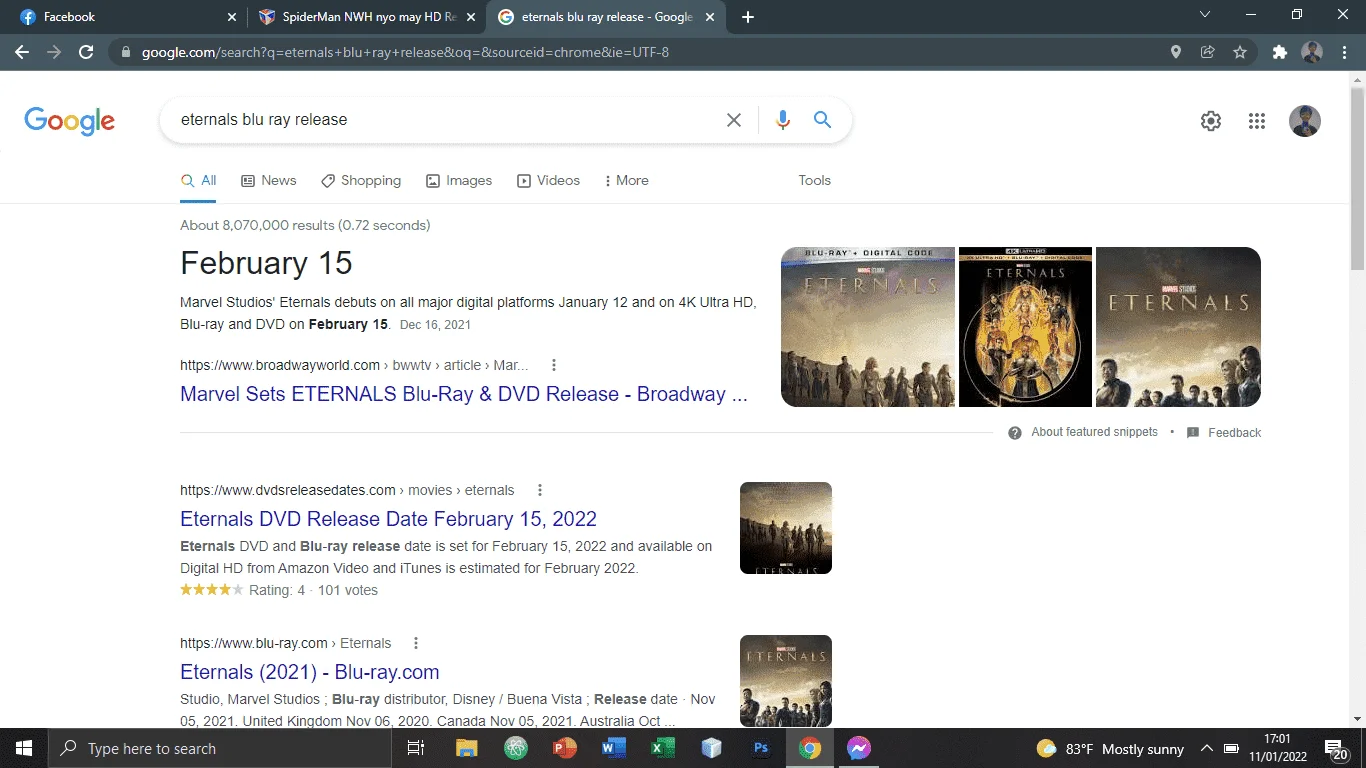Start a voice search with the microphone
Image resolution: width=1366 pixels, height=768 pixels.
pyautogui.click(x=783, y=120)
